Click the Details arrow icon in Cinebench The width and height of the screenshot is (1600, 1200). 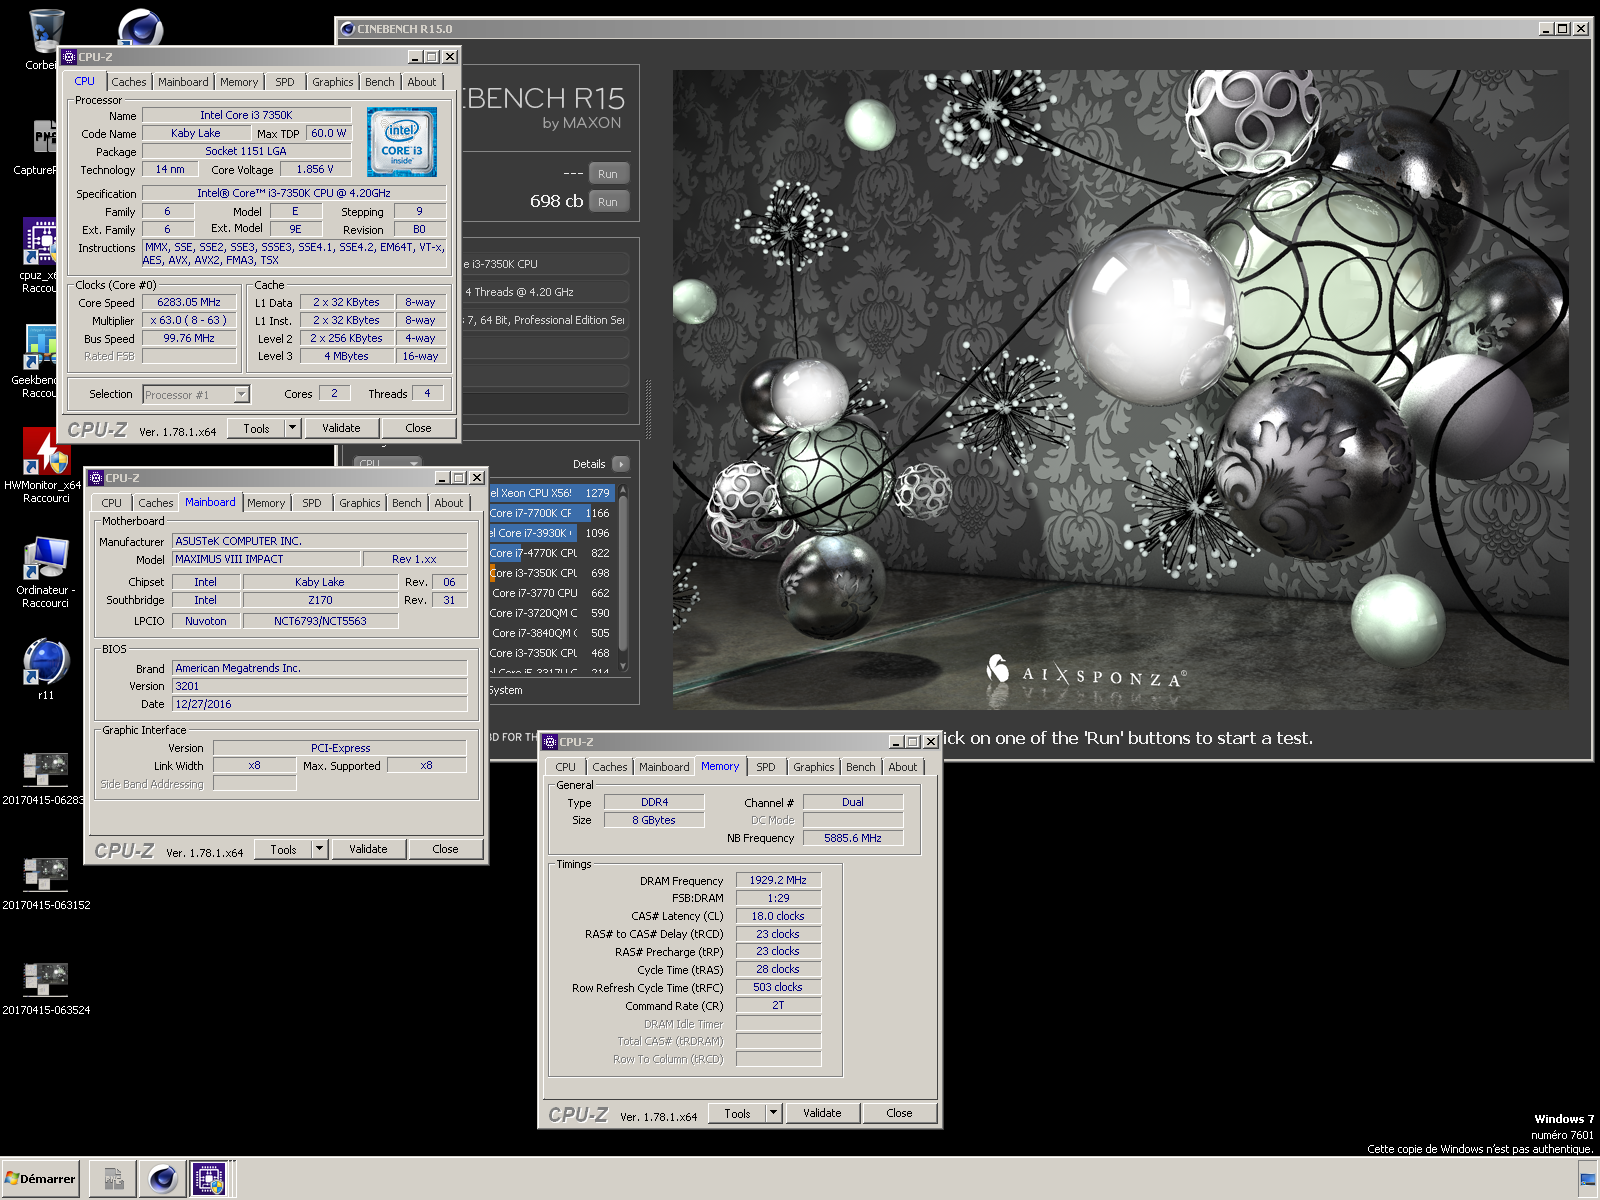pos(620,464)
